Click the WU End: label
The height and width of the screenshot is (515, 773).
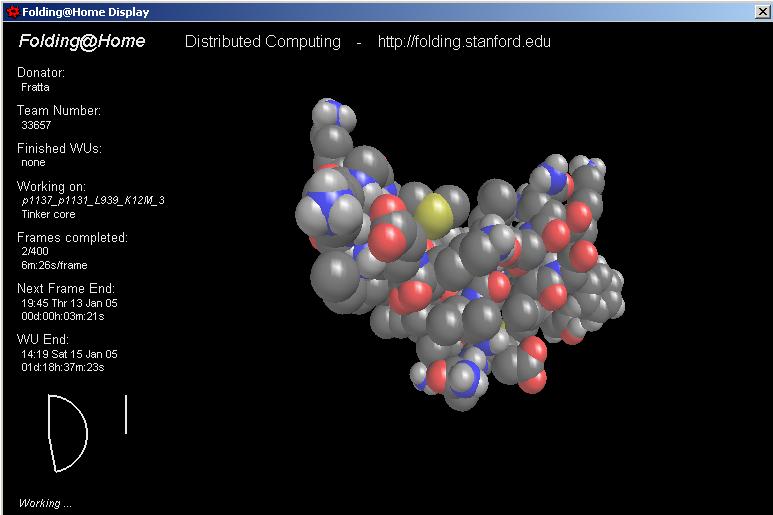pyautogui.click(x=43, y=339)
